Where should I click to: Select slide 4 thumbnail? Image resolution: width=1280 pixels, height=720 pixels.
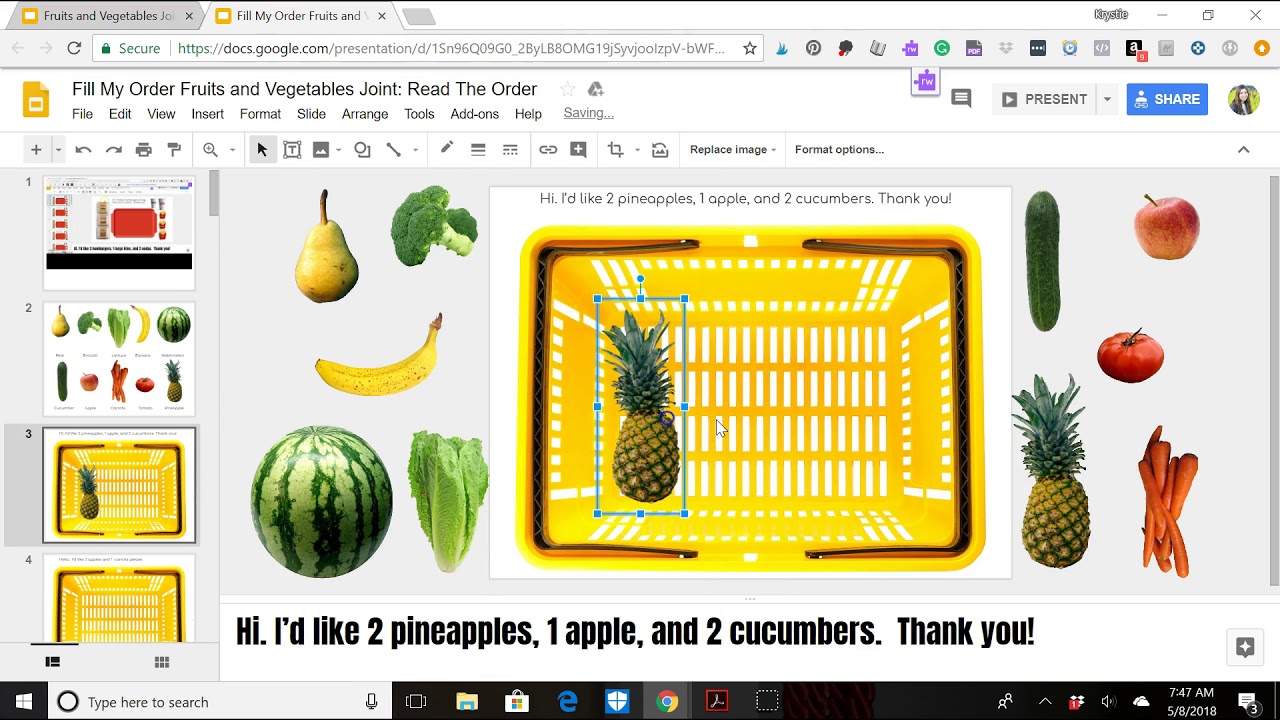119,600
